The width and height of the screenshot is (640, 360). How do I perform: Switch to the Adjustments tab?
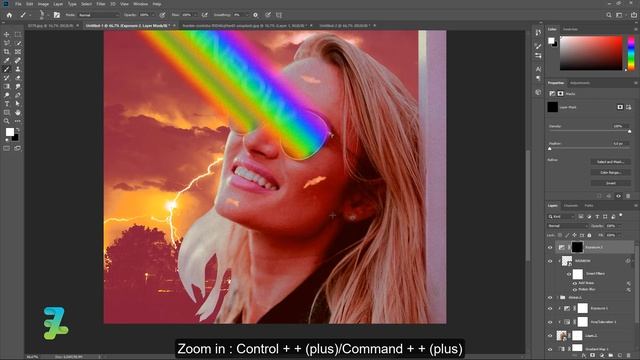click(580, 83)
